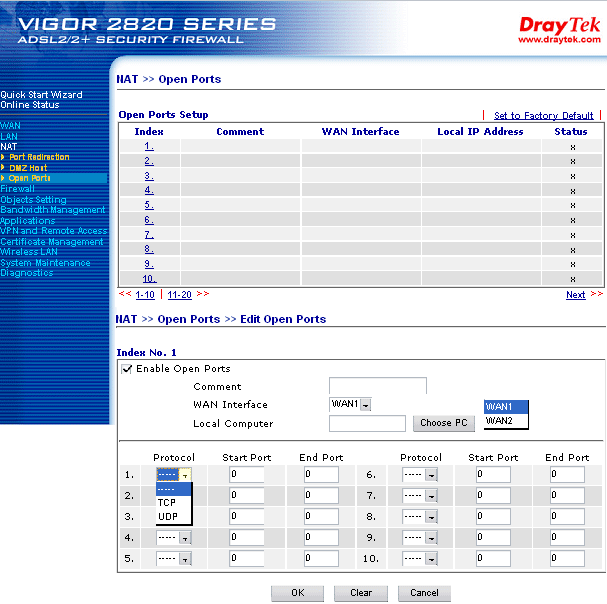Click Start Port field for row 3

(x=247, y=516)
